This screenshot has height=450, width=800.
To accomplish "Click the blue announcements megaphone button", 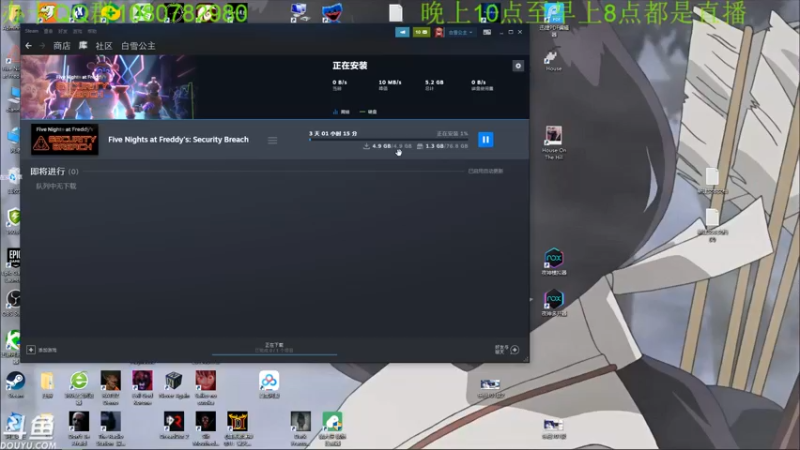I will pos(402,32).
